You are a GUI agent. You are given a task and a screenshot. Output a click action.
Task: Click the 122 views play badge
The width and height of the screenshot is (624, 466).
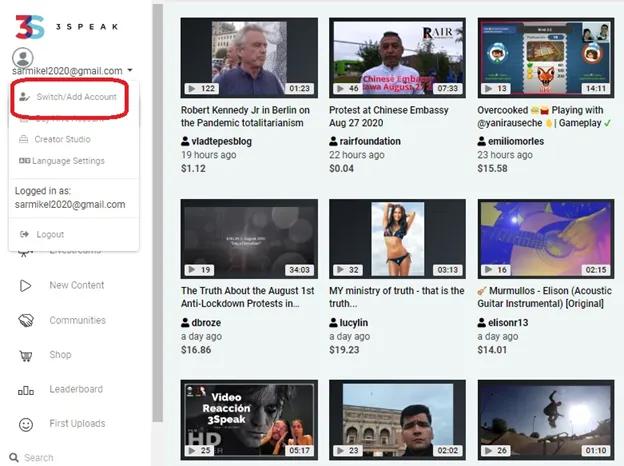201,88
